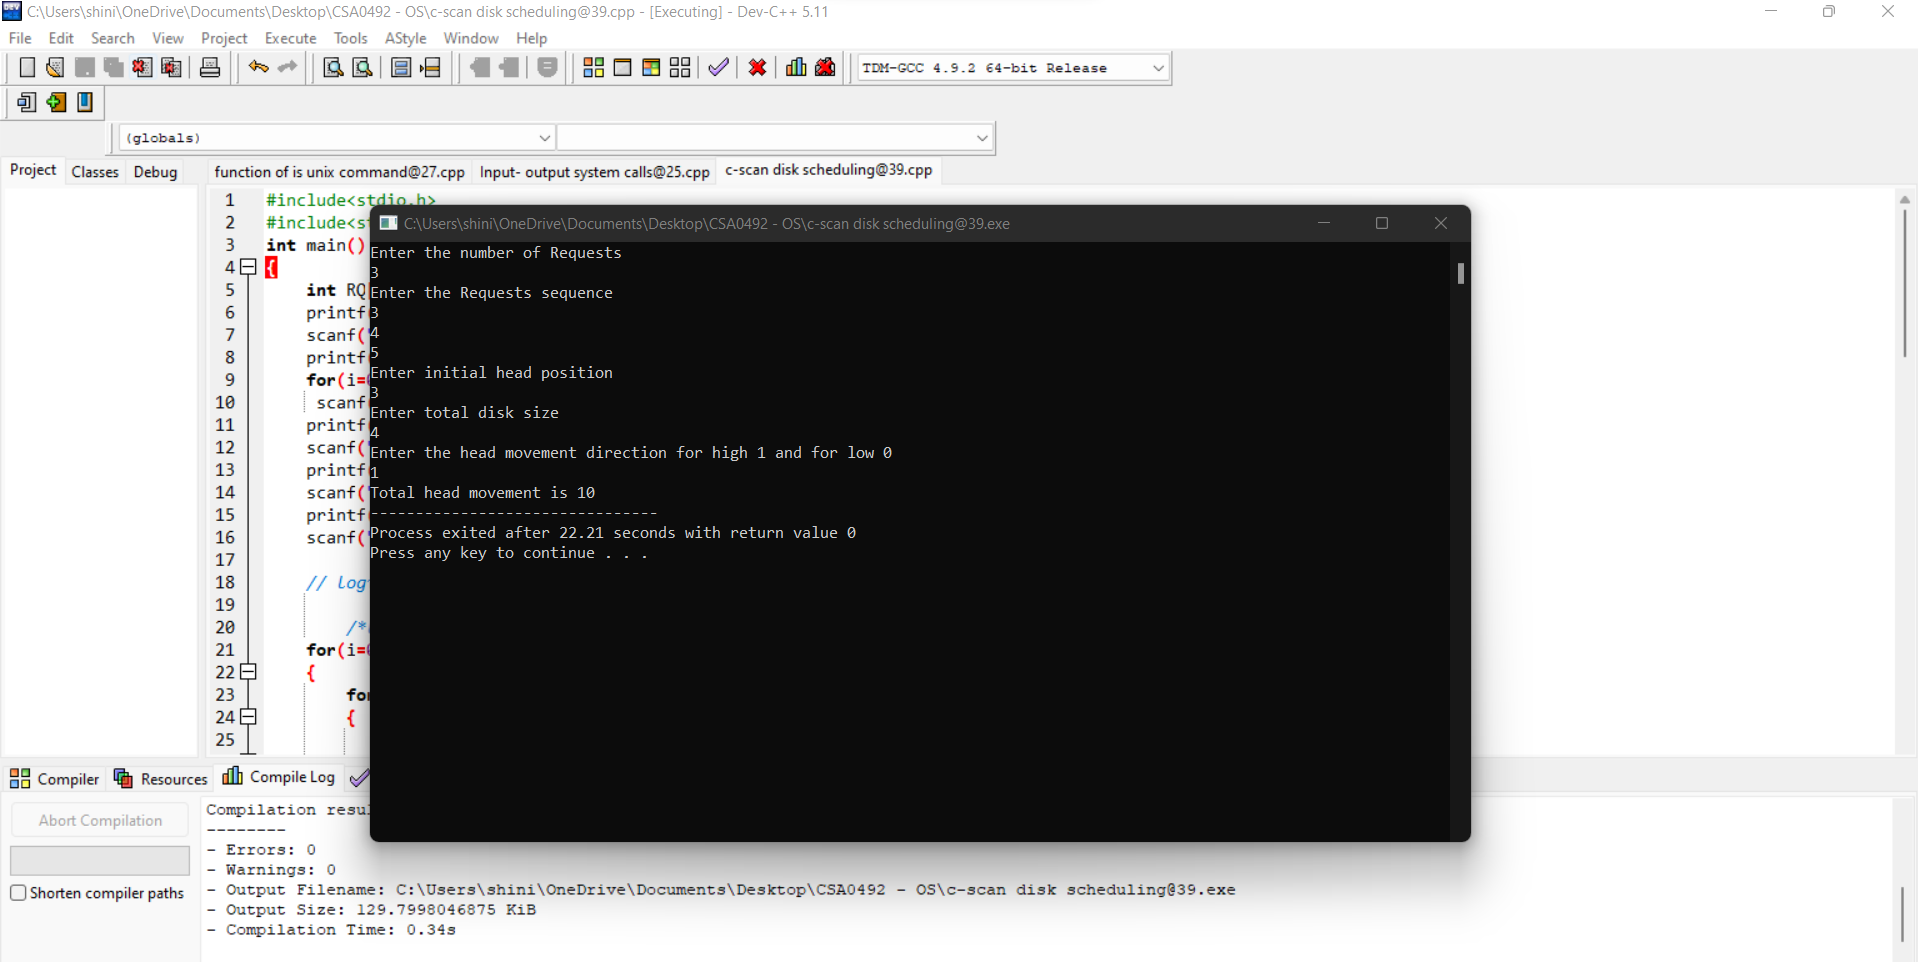Screen dimensions: 1918x962
Task: Open the Execute menu
Action: coord(290,38)
